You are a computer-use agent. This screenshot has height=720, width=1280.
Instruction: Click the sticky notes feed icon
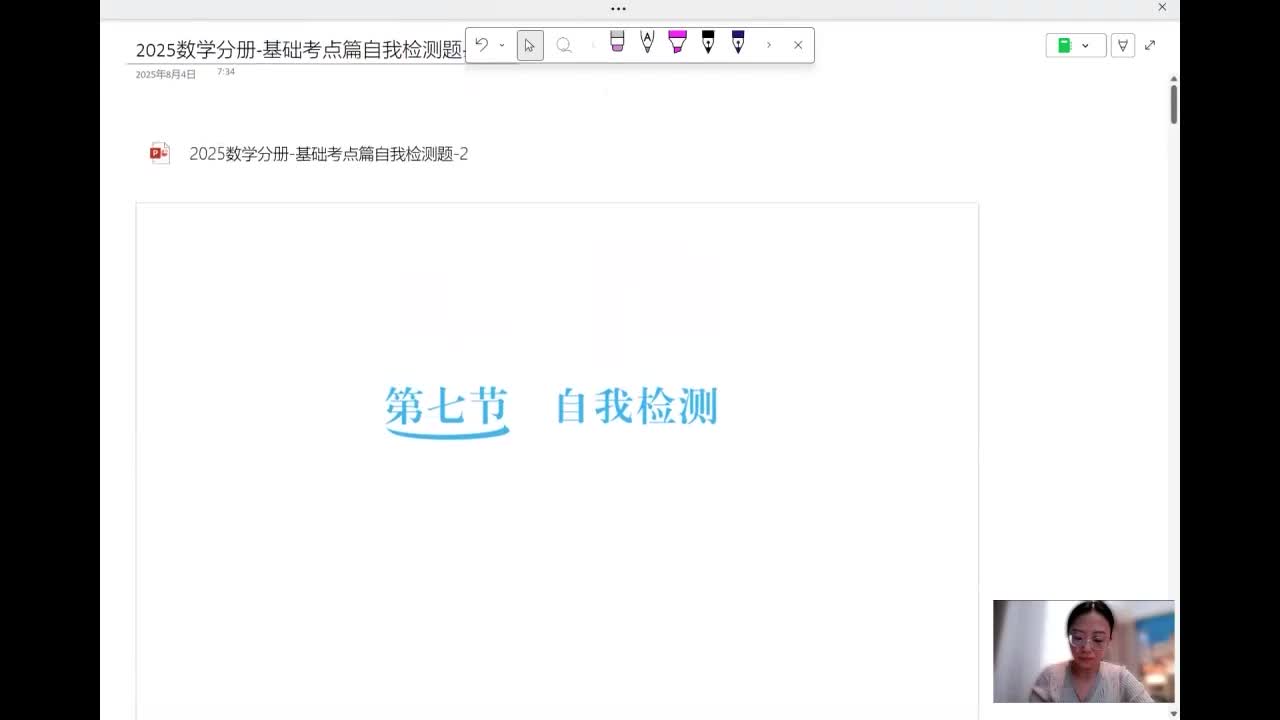1123,45
